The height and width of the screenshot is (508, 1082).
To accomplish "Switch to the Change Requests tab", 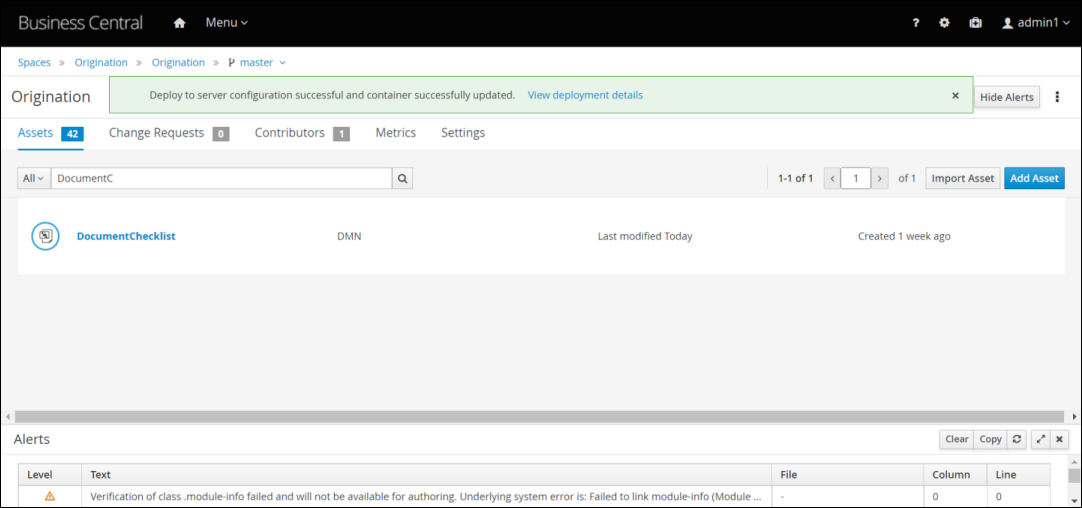I will 169,133.
